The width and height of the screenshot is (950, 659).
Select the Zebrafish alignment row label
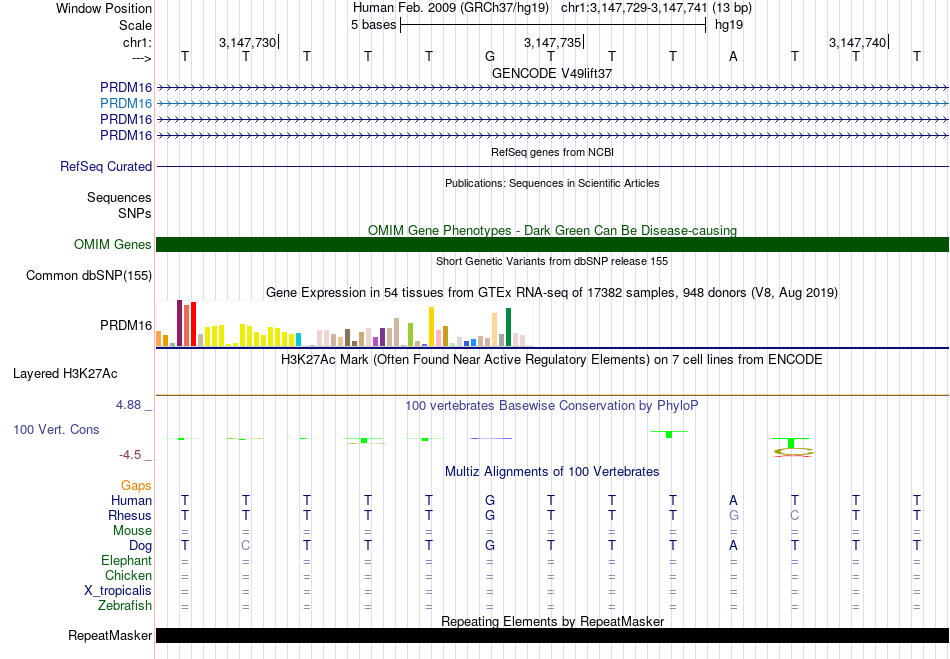[125, 606]
